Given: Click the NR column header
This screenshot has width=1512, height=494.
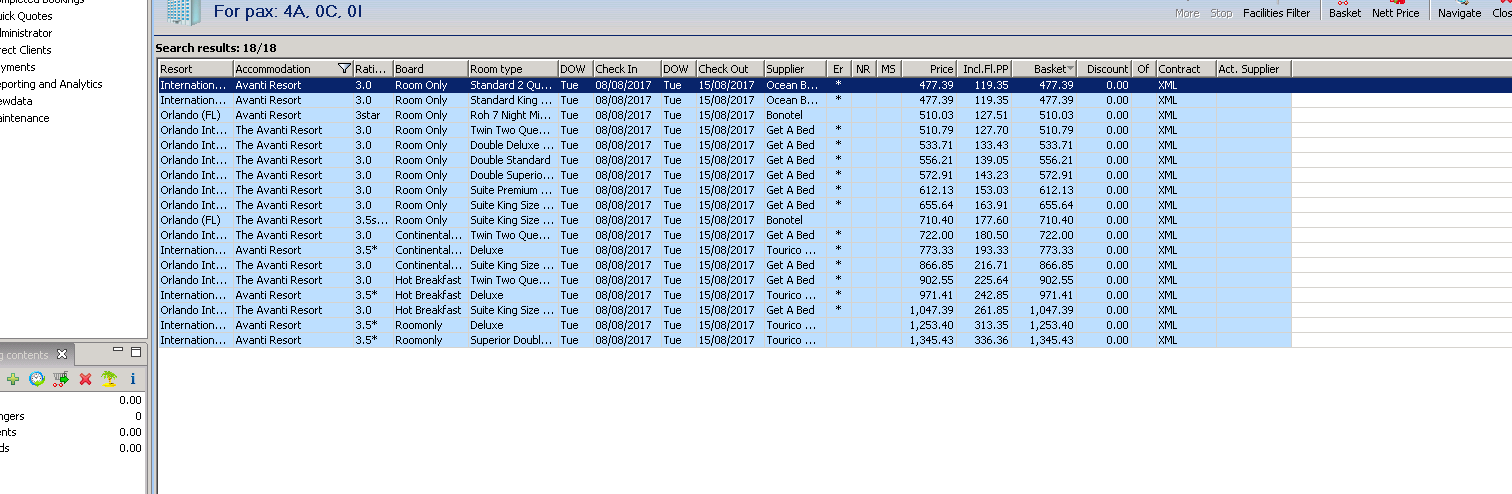Looking at the screenshot, I should click(864, 69).
